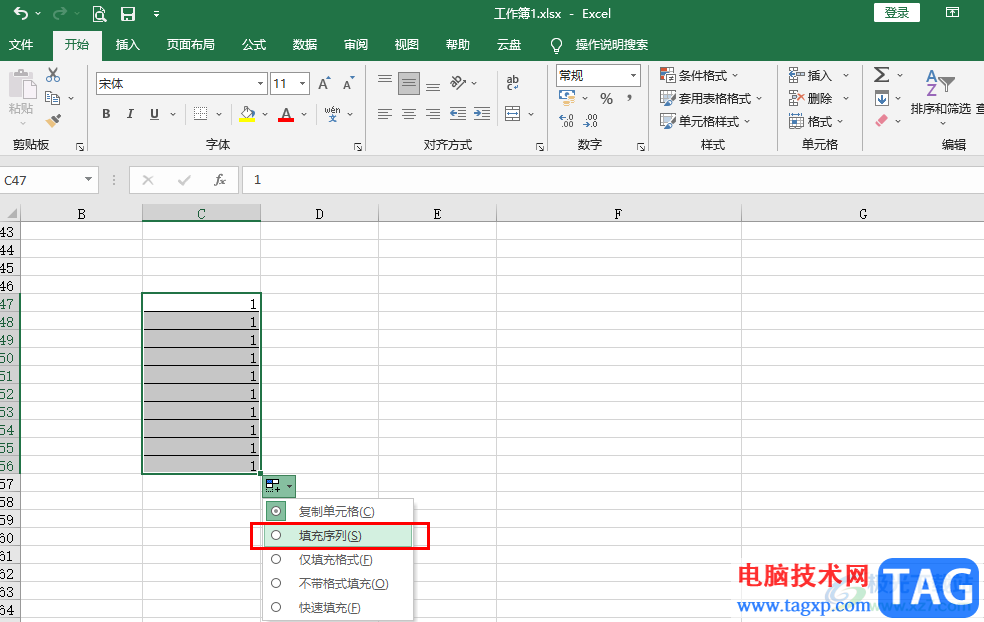Apply Comma Style number format
Viewport: 984px width, 622px height.
point(629,99)
